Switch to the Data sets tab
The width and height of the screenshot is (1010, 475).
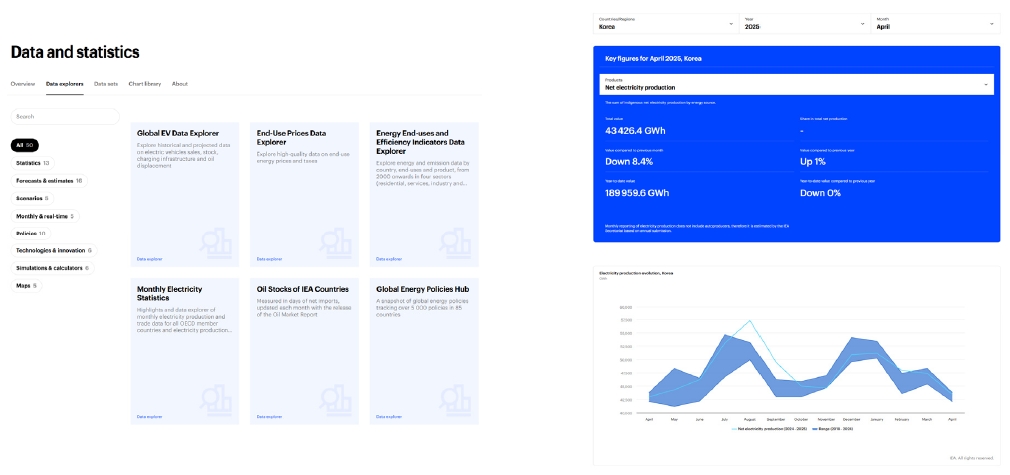coord(106,84)
